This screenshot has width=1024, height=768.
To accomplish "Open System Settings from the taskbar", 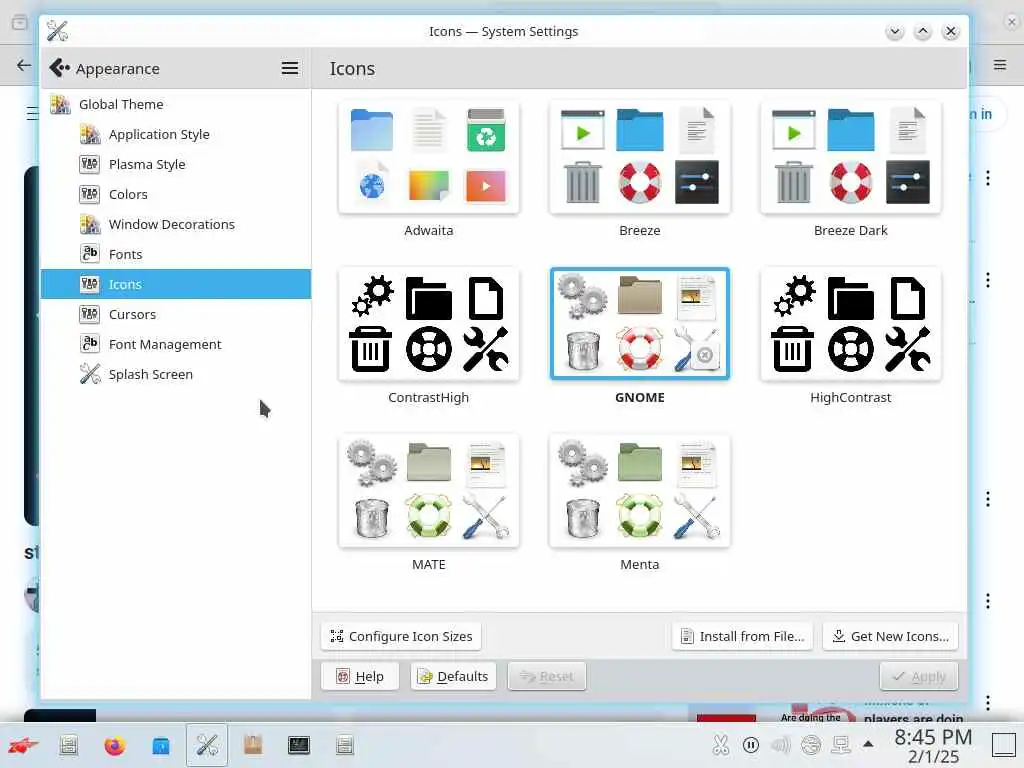I will point(207,745).
